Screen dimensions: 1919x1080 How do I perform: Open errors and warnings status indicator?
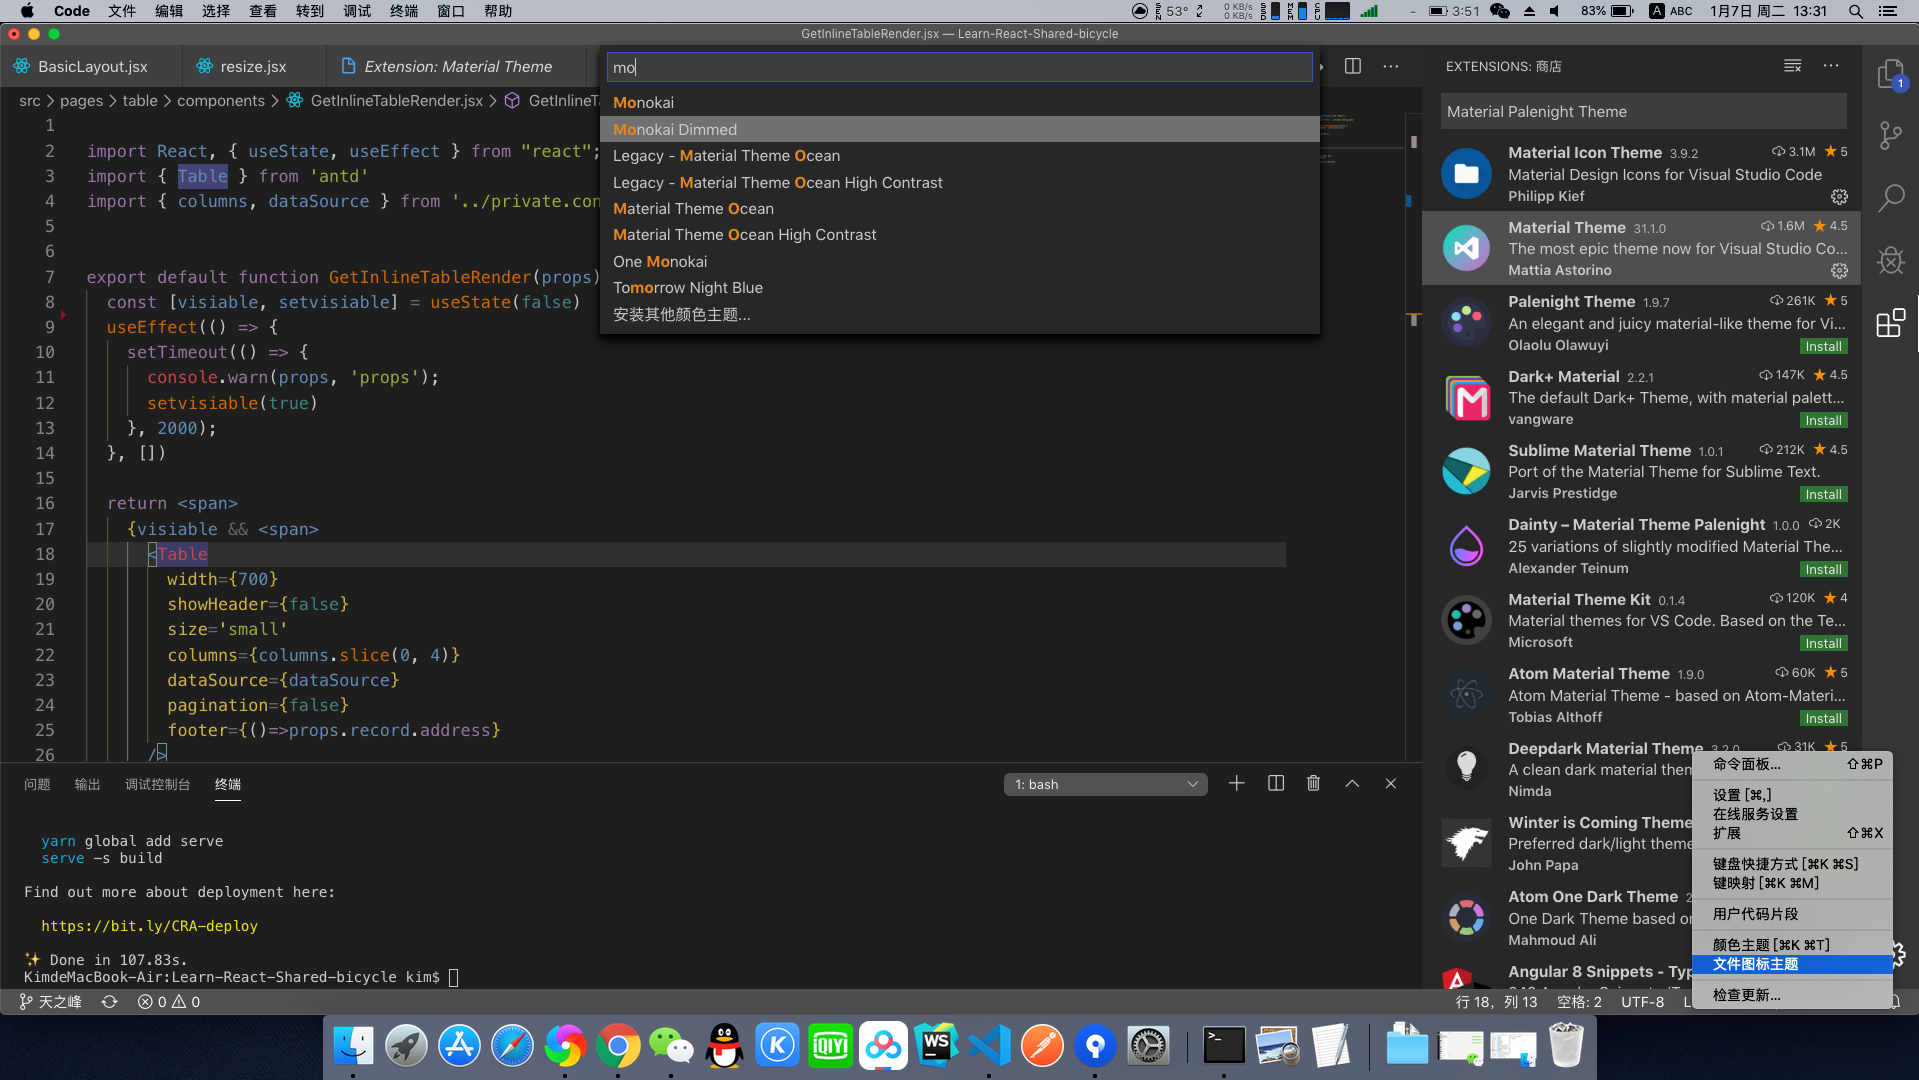point(168,1001)
